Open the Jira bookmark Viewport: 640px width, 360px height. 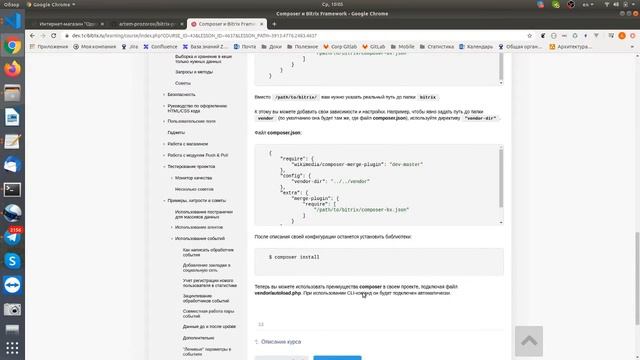130,47
